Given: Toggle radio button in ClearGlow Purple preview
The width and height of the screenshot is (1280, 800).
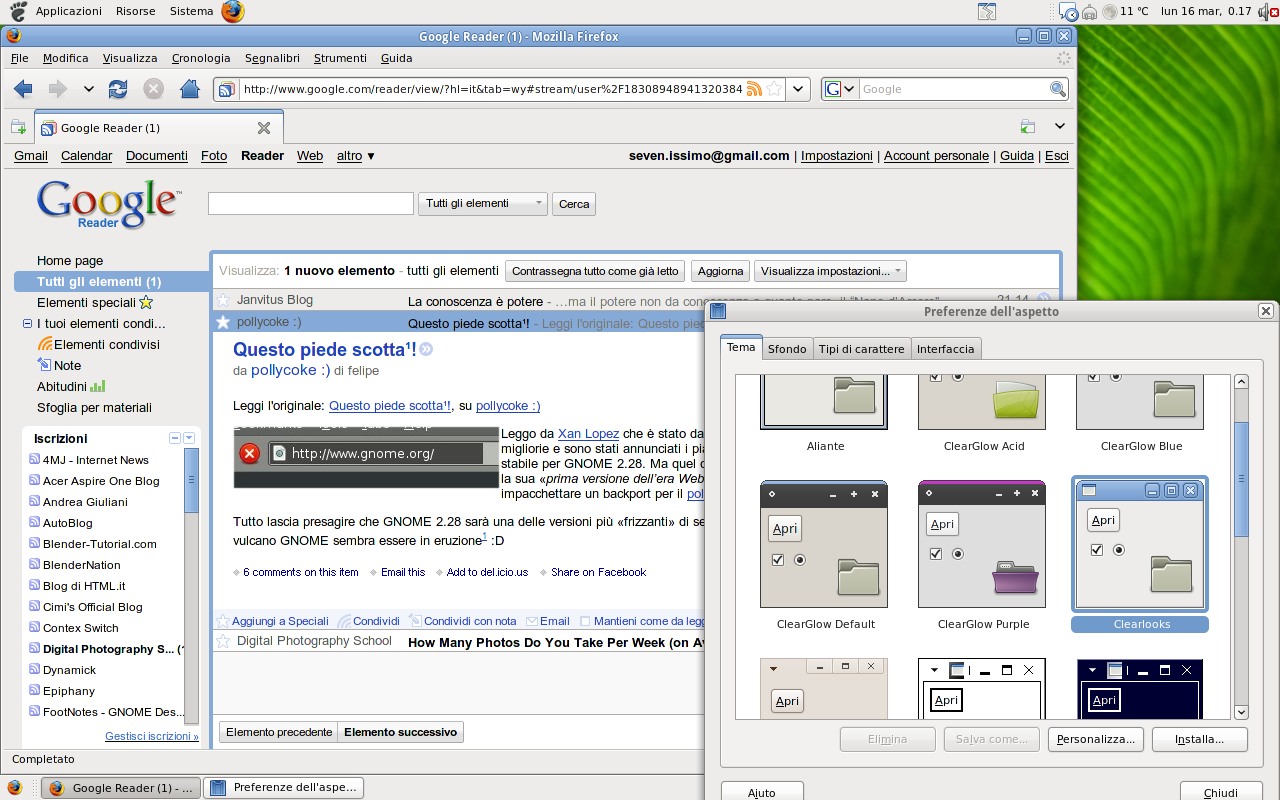Looking at the screenshot, I should coord(958,554).
